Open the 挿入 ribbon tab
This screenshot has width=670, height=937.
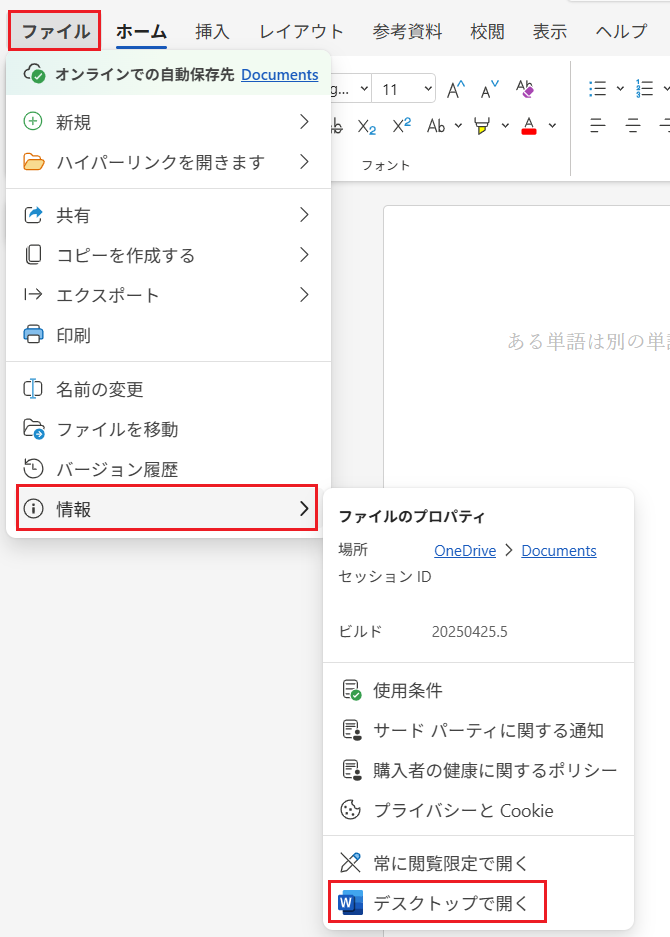[212, 31]
